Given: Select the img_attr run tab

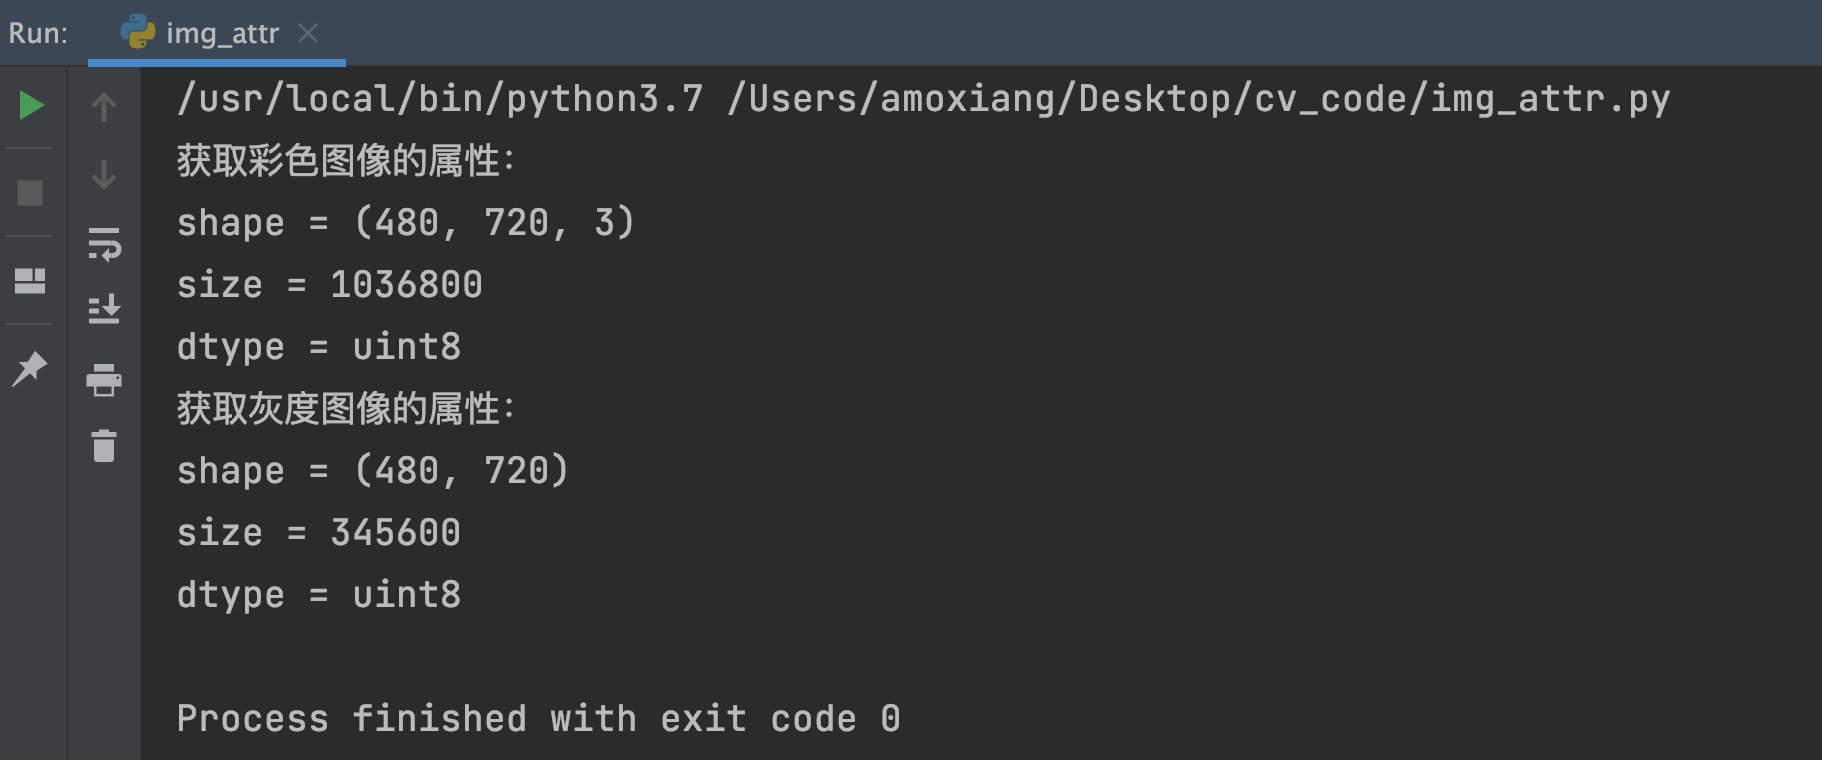Looking at the screenshot, I should [222, 34].
